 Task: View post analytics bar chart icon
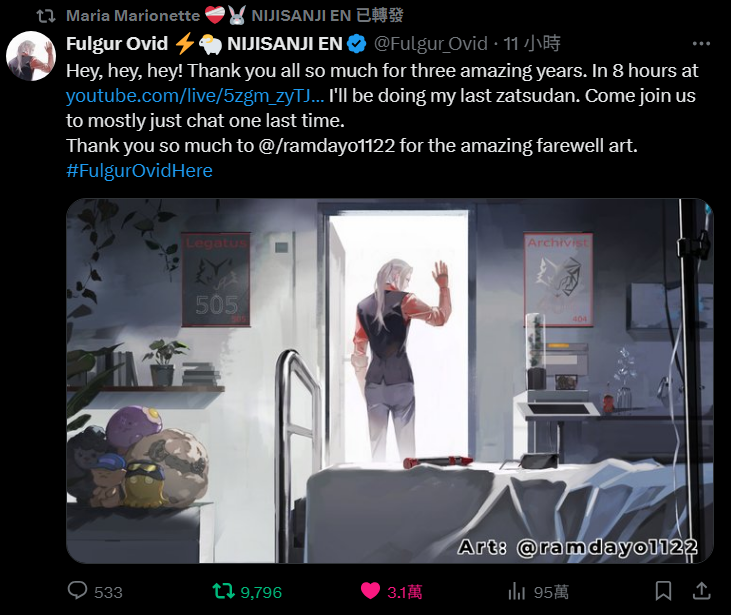point(517,591)
